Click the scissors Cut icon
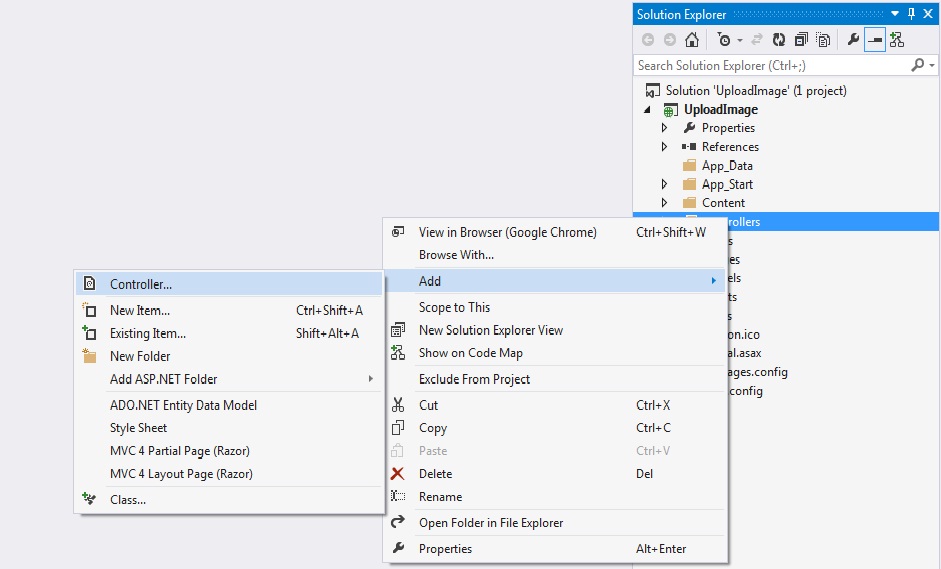This screenshot has width=941, height=569. coord(397,405)
